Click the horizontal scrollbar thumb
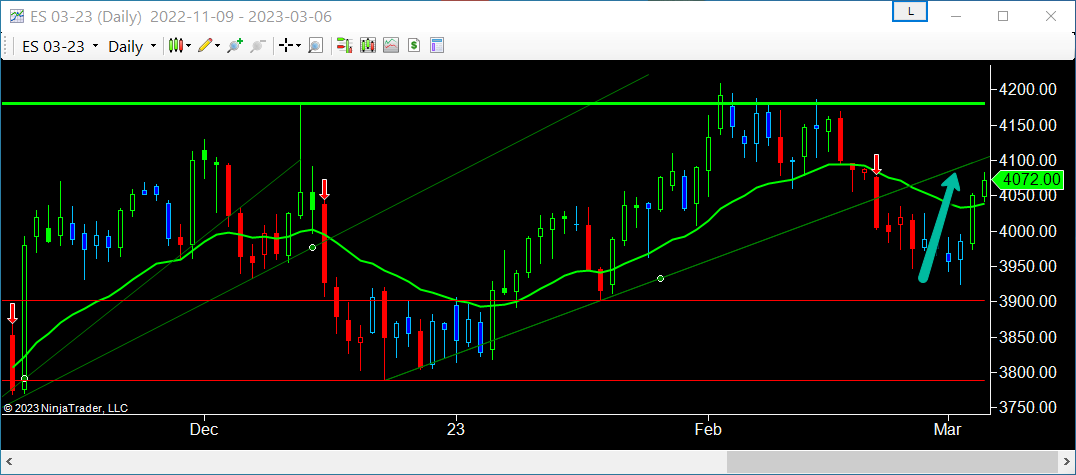Viewport: 1076px width, 475px height. [891, 462]
